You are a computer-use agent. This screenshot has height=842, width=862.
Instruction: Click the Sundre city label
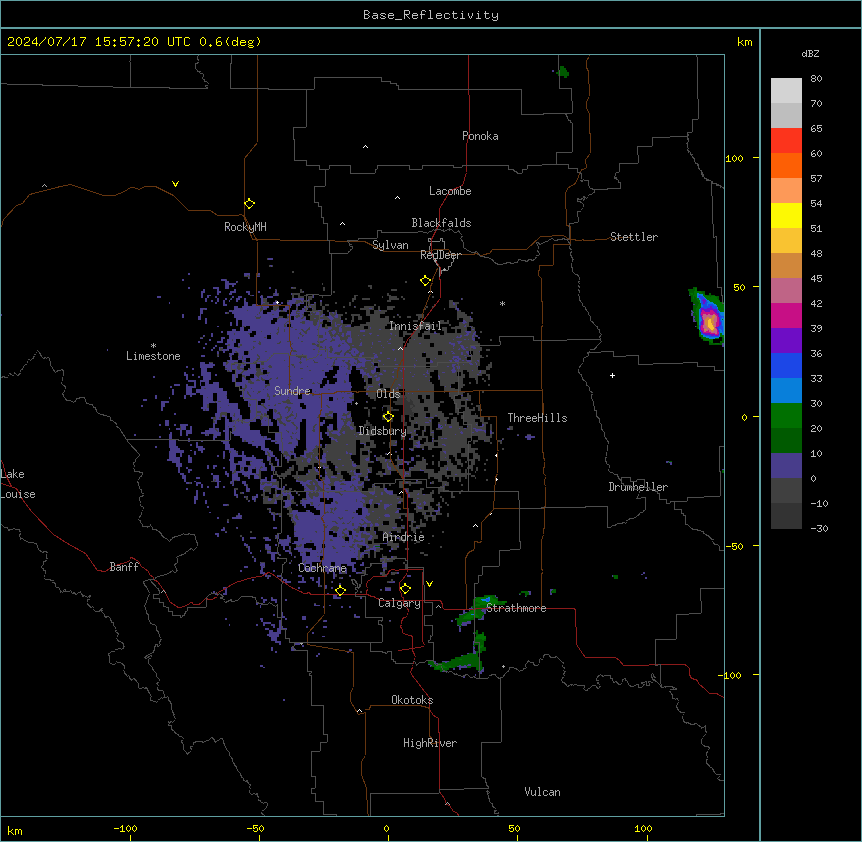[292, 391]
